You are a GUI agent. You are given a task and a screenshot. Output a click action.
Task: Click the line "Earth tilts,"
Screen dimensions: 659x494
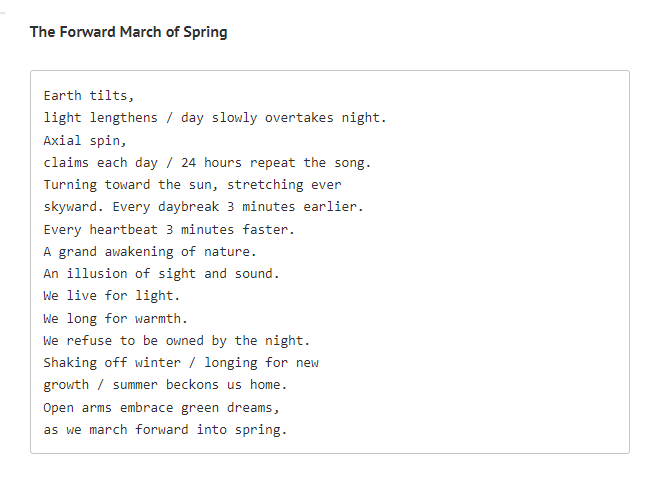(x=89, y=96)
